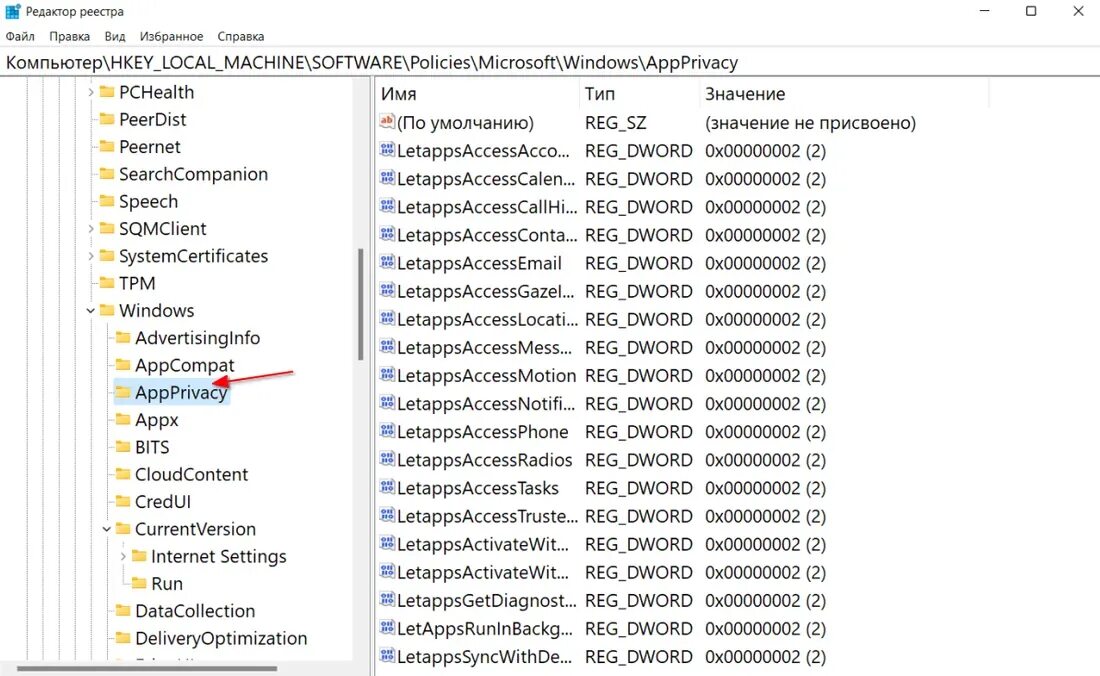
Task: Open the Избранное menu
Action: pyautogui.click(x=171, y=36)
